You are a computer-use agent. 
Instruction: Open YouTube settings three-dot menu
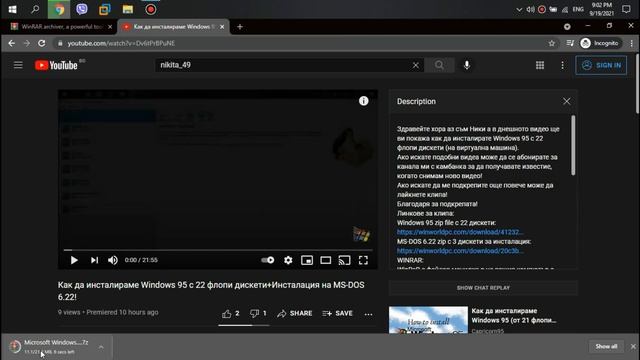tap(562, 65)
